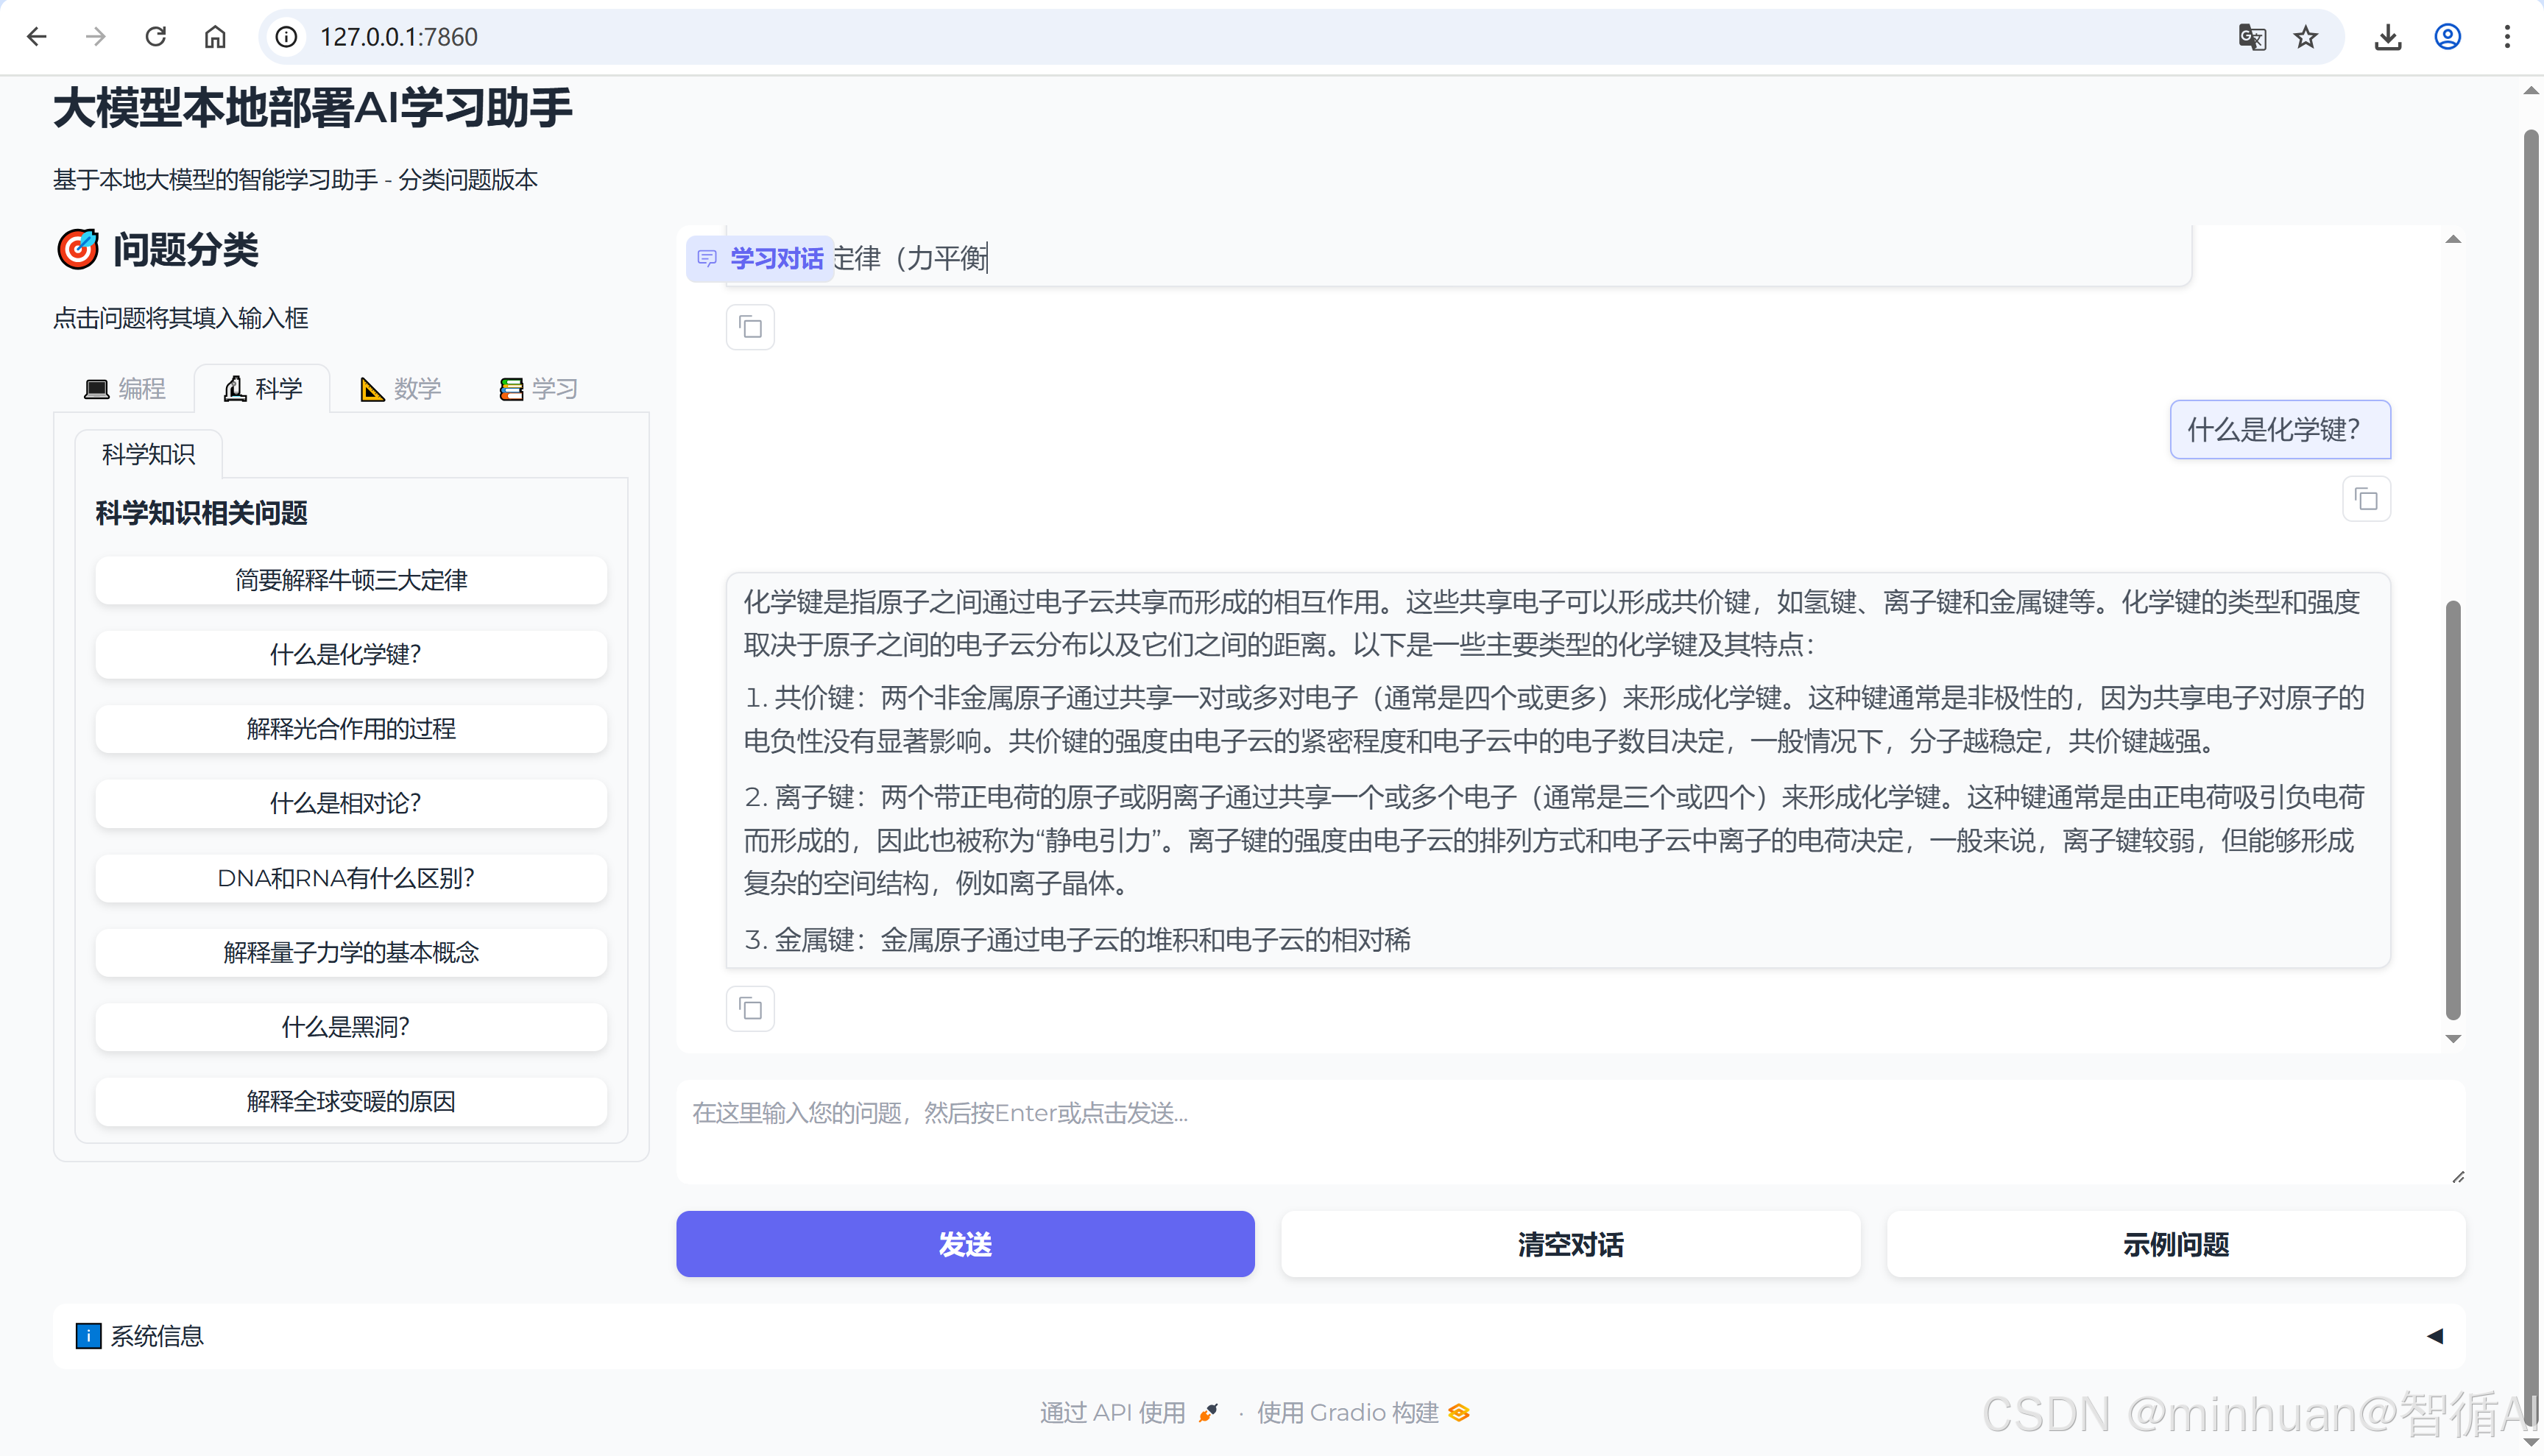Bookmark this page with the star icon
The image size is (2544, 1456).
coord(2306,37)
